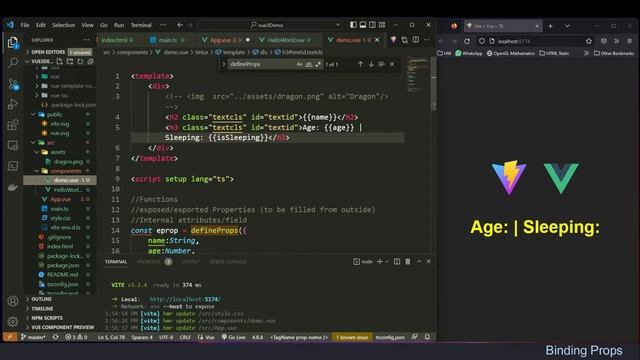The width and height of the screenshot is (640, 360).
Task: Click the master branch in status bar
Action: 33,337
